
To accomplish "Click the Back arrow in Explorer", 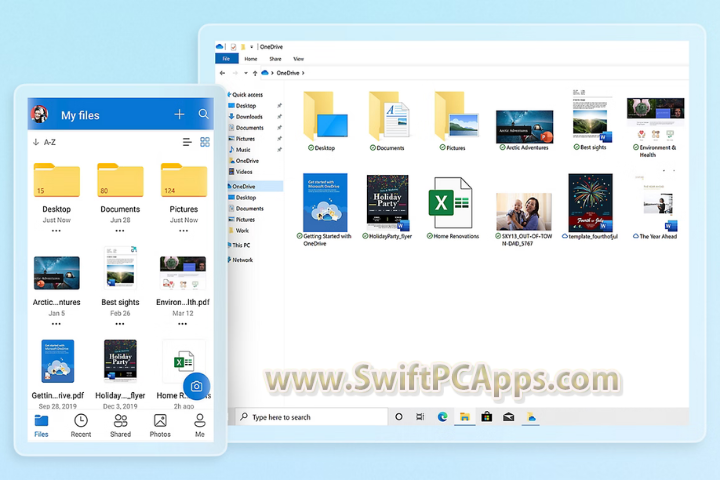I will (x=222, y=73).
